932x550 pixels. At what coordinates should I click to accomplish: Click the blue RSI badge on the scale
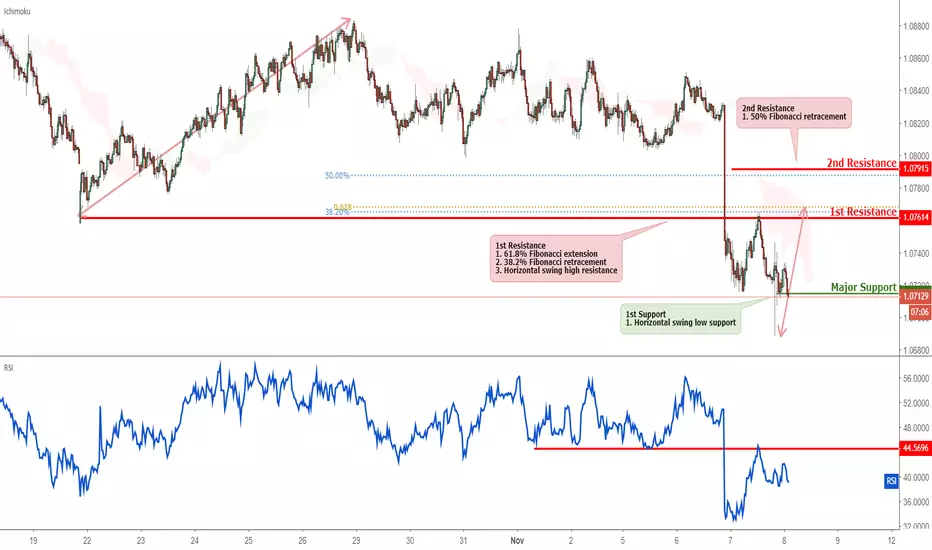[890, 481]
